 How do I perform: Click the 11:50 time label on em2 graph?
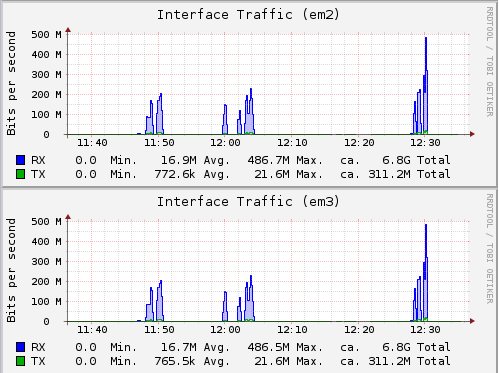(x=159, y=143)
